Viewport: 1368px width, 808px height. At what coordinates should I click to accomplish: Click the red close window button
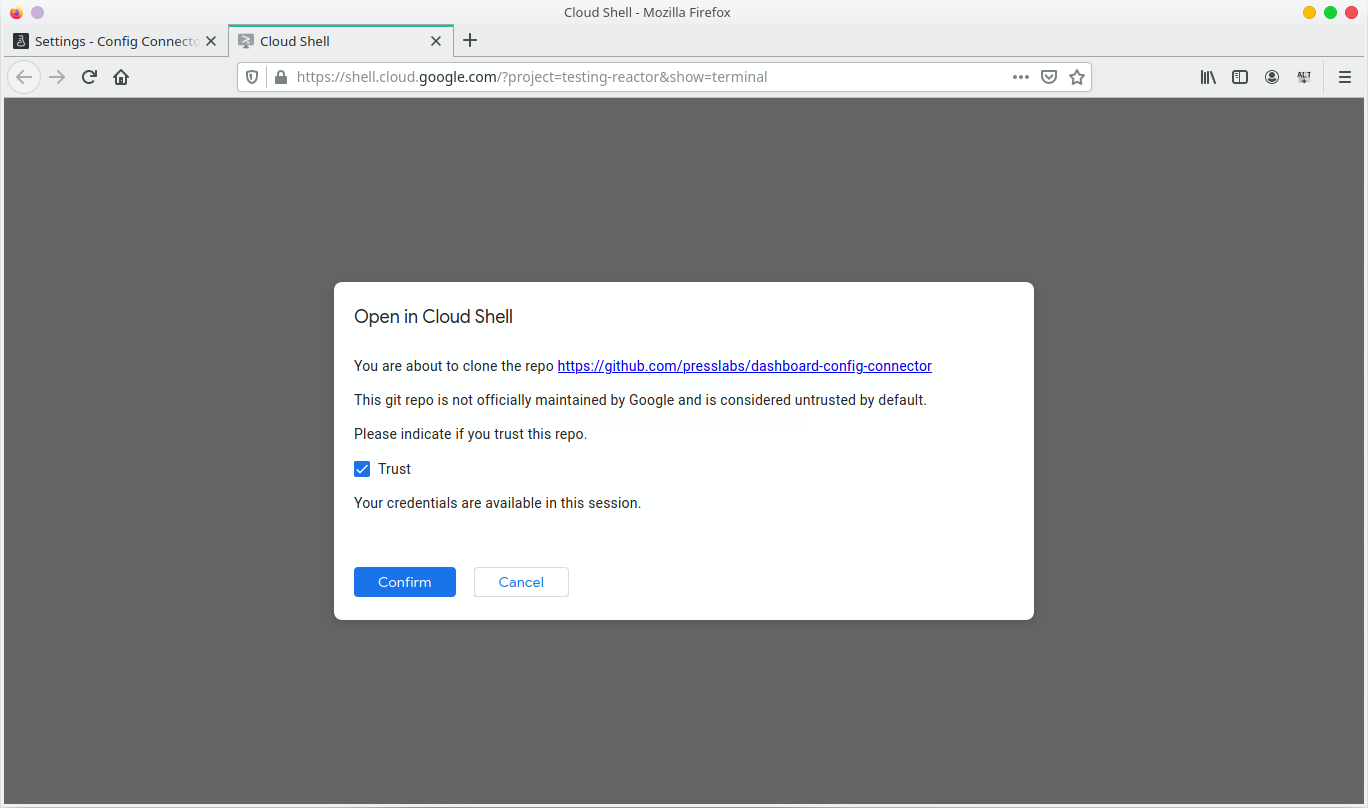1351,12
